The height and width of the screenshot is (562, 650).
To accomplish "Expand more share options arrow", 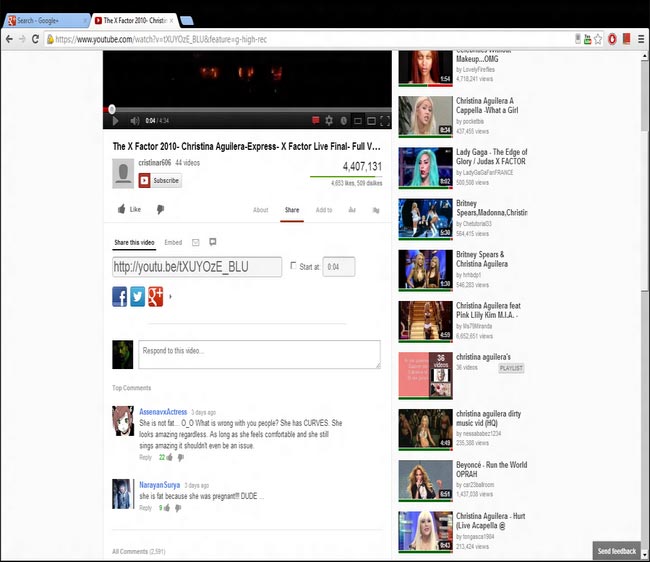I will (170, 297).
